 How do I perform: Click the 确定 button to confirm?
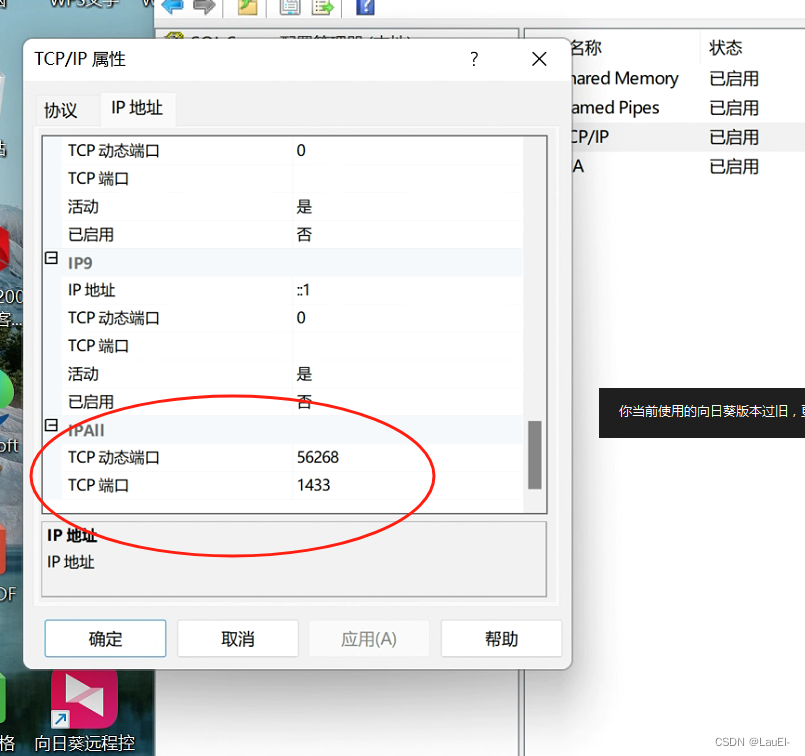click(105, 638)
